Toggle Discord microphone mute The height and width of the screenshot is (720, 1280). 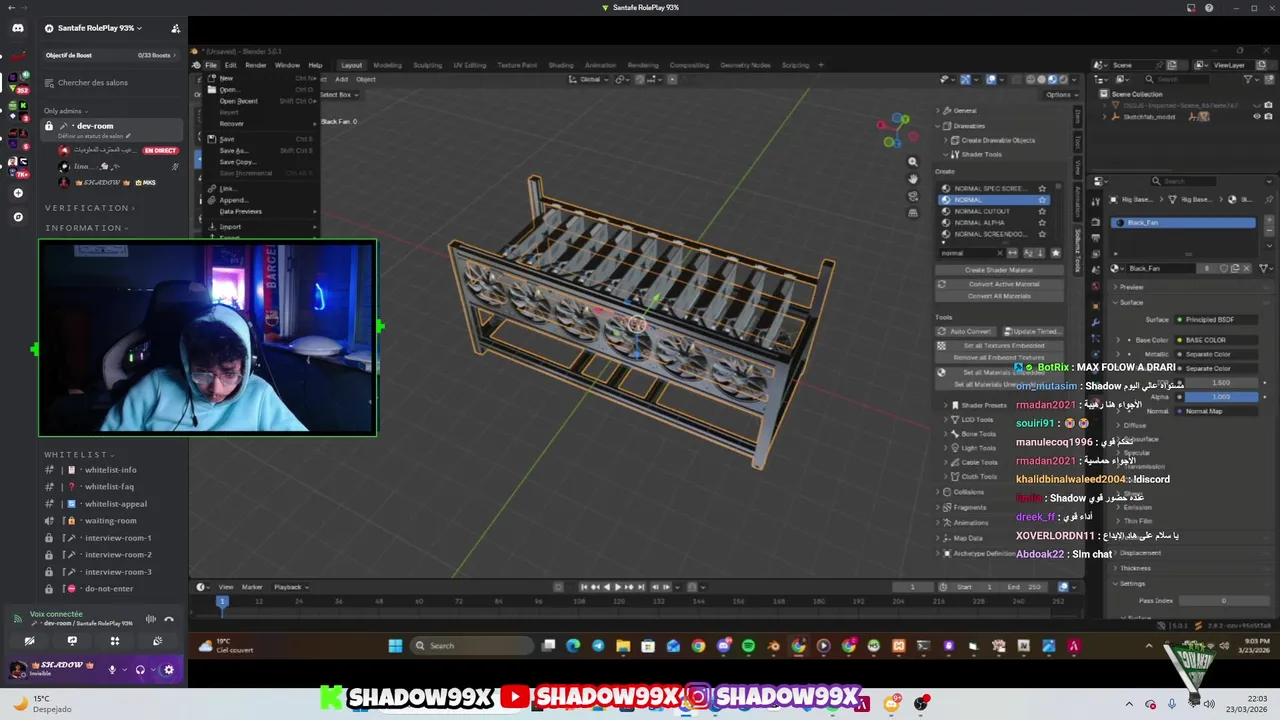click(112, 670)
